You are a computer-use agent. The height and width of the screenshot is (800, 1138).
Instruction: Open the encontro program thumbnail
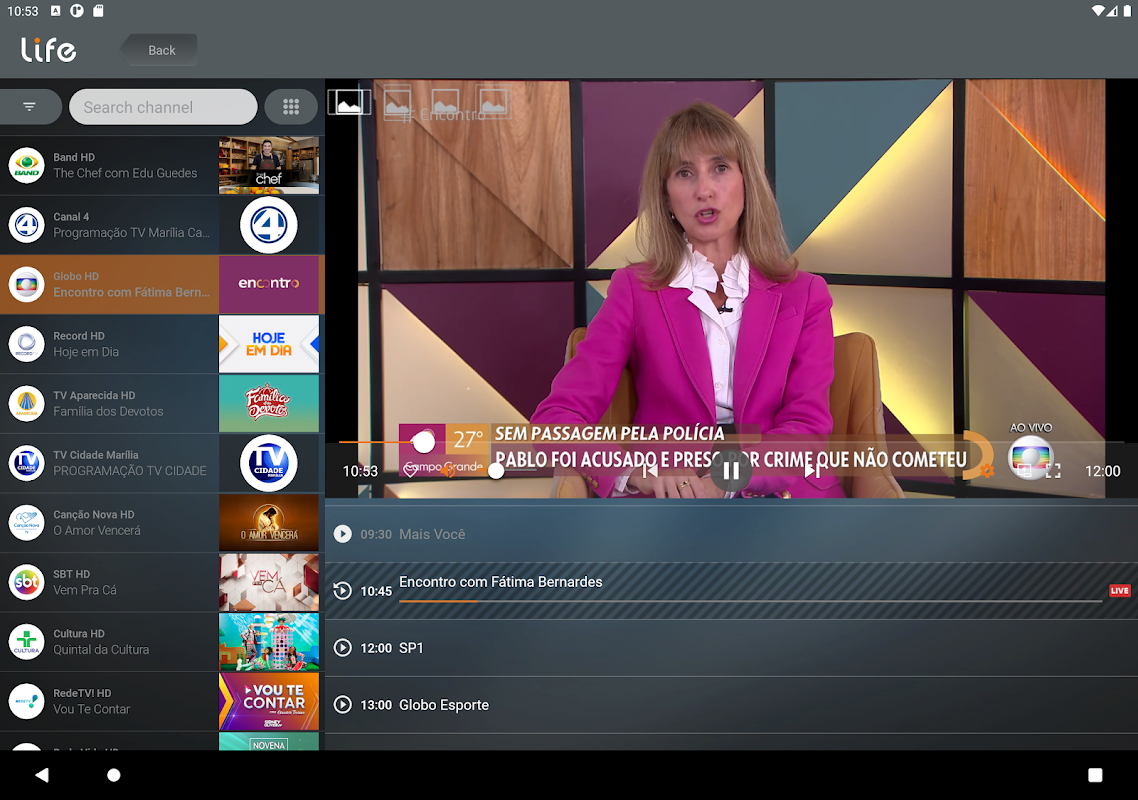(269, 285)
